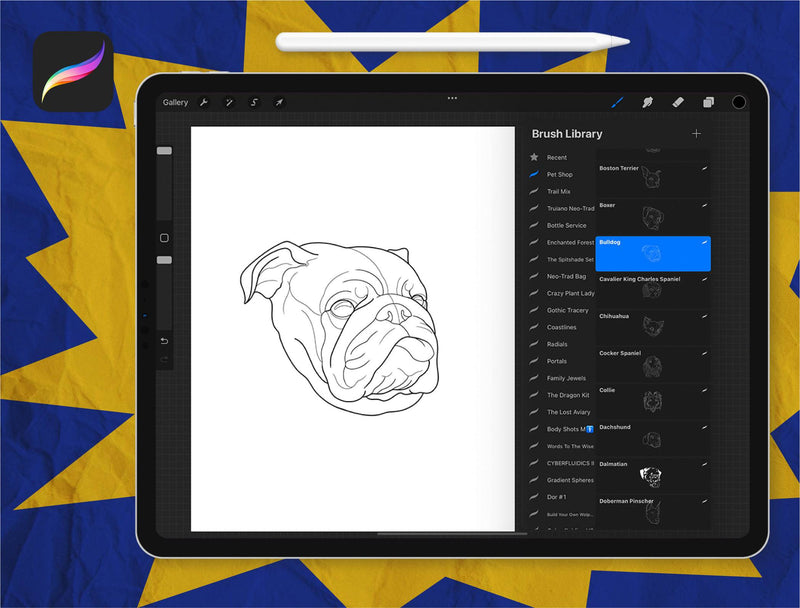The height and width of the screenshot is (608, 800).
Task: Open the Actions wrench menu
Action: pyautogui.click(x=204, y=102)
